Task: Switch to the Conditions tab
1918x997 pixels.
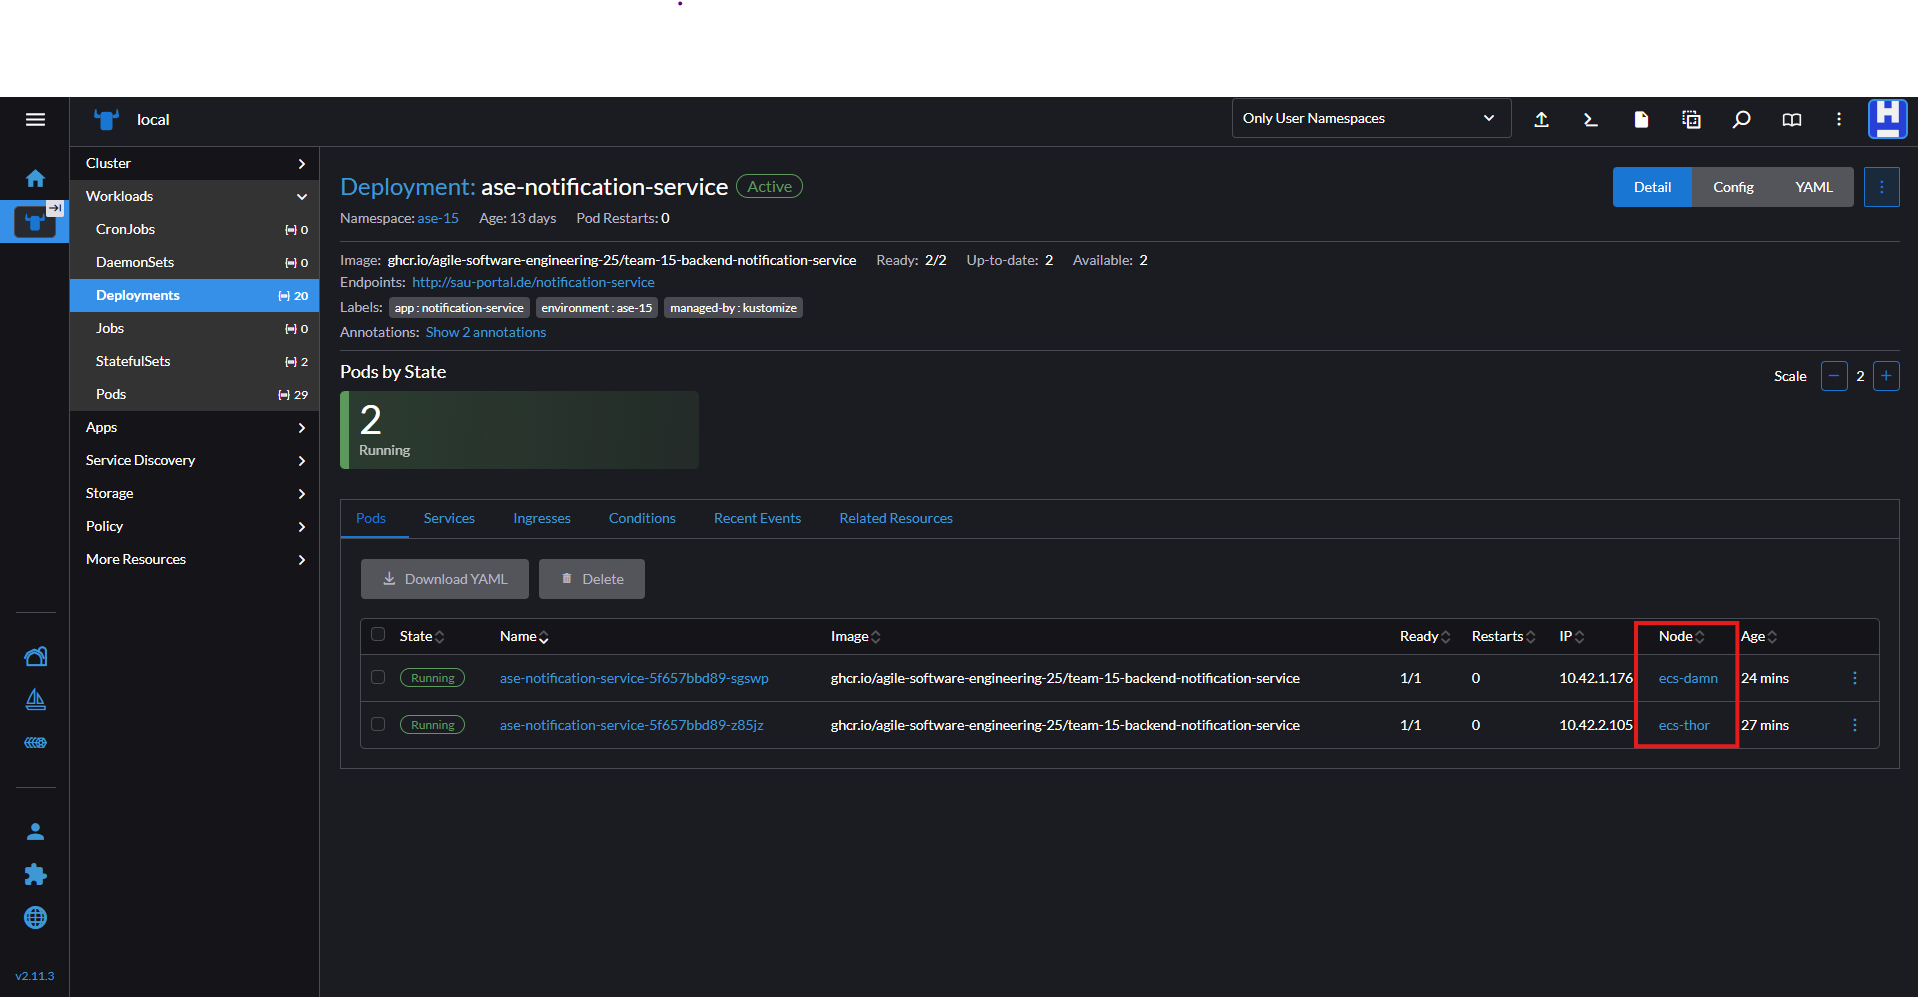Action: click(641, 518)
